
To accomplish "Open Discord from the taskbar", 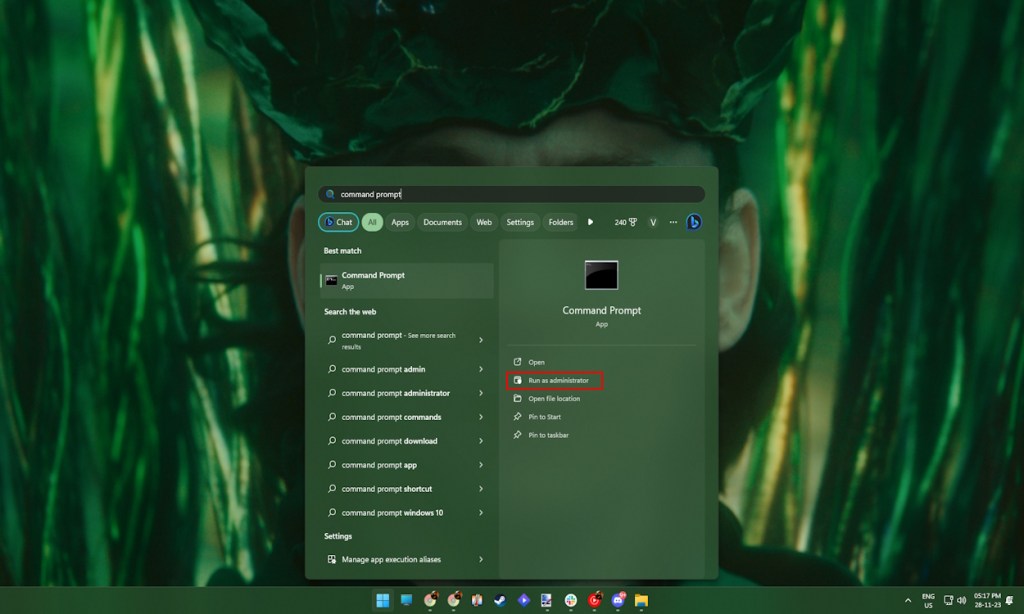I will 616,603.
